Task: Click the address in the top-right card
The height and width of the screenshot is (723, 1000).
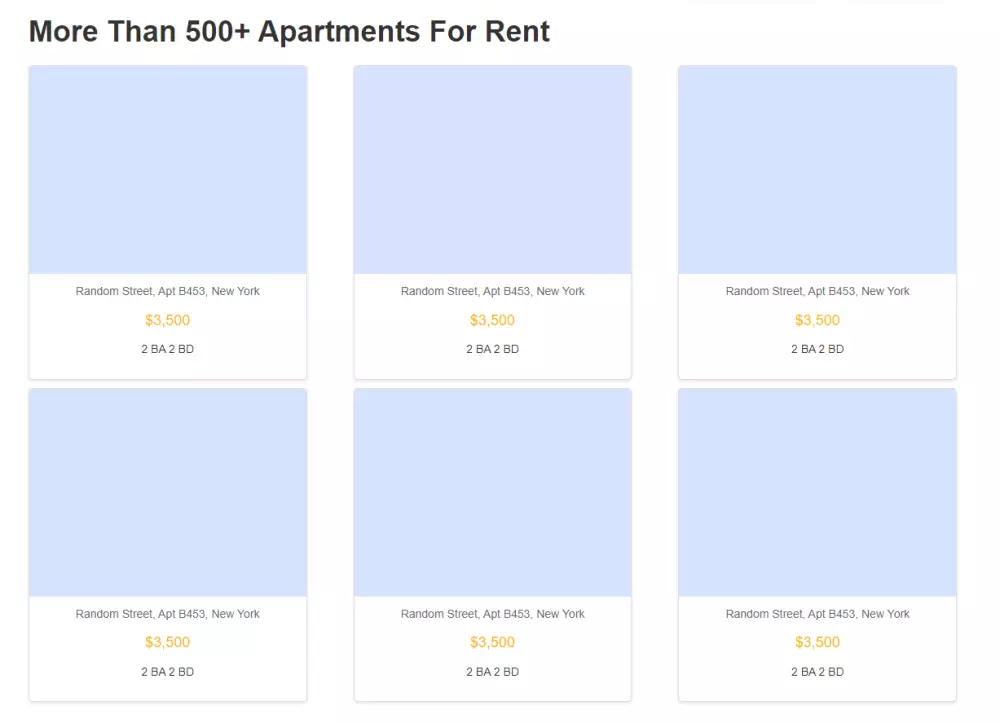Action: (x=817, y=291)
